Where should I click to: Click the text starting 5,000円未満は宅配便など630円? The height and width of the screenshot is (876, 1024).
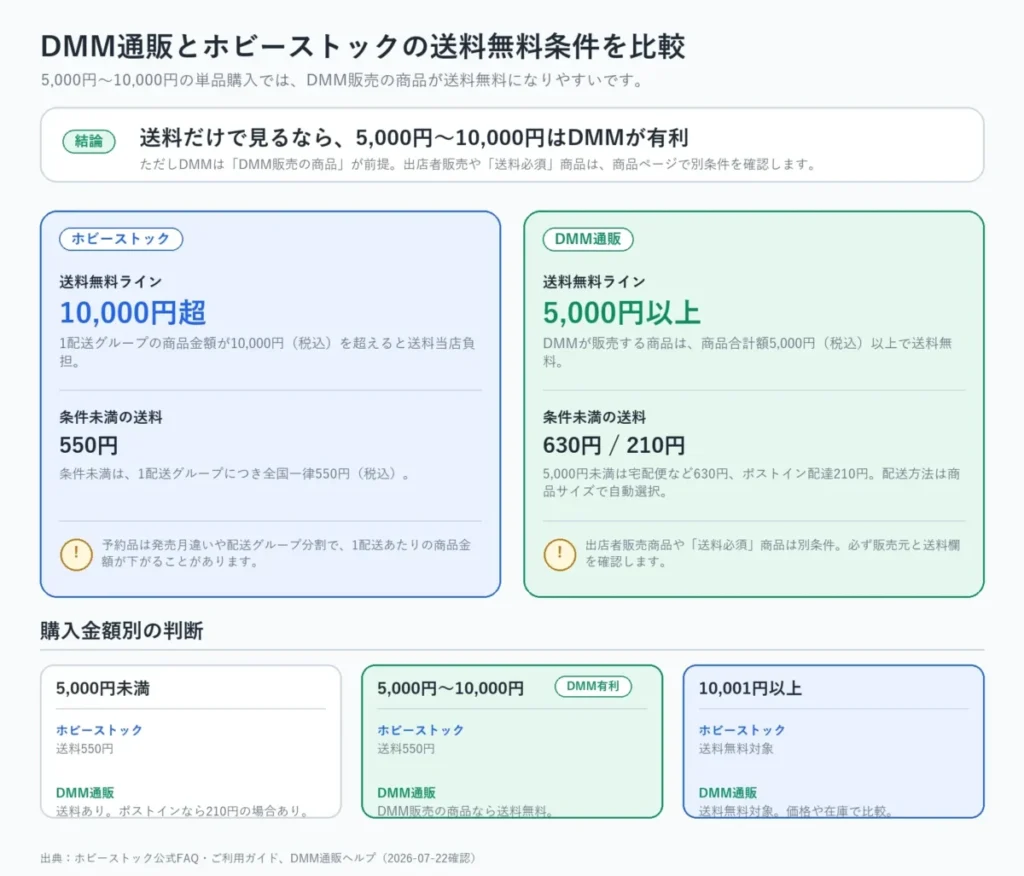point(751,482)
